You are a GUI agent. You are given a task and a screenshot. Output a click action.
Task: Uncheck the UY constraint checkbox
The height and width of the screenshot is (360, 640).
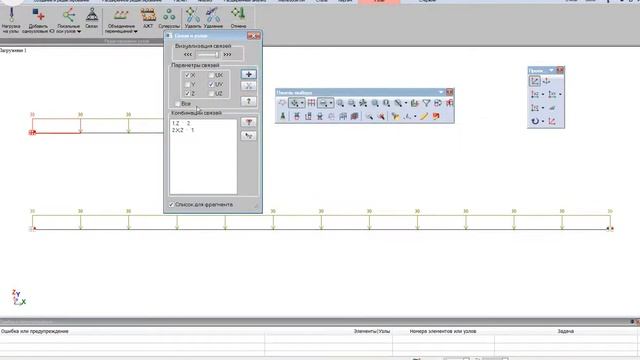(x=211, y=84)
